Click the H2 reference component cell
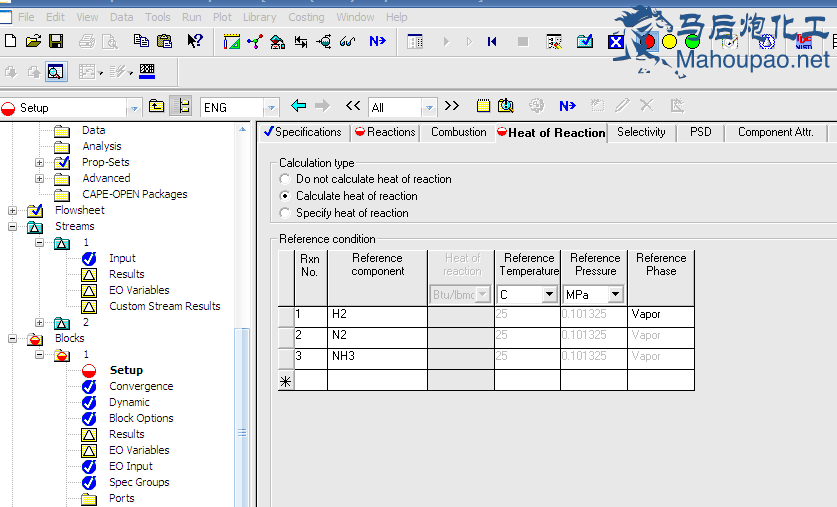The width and height of the screenshot is (837, 507). click(x=377, y=316)
